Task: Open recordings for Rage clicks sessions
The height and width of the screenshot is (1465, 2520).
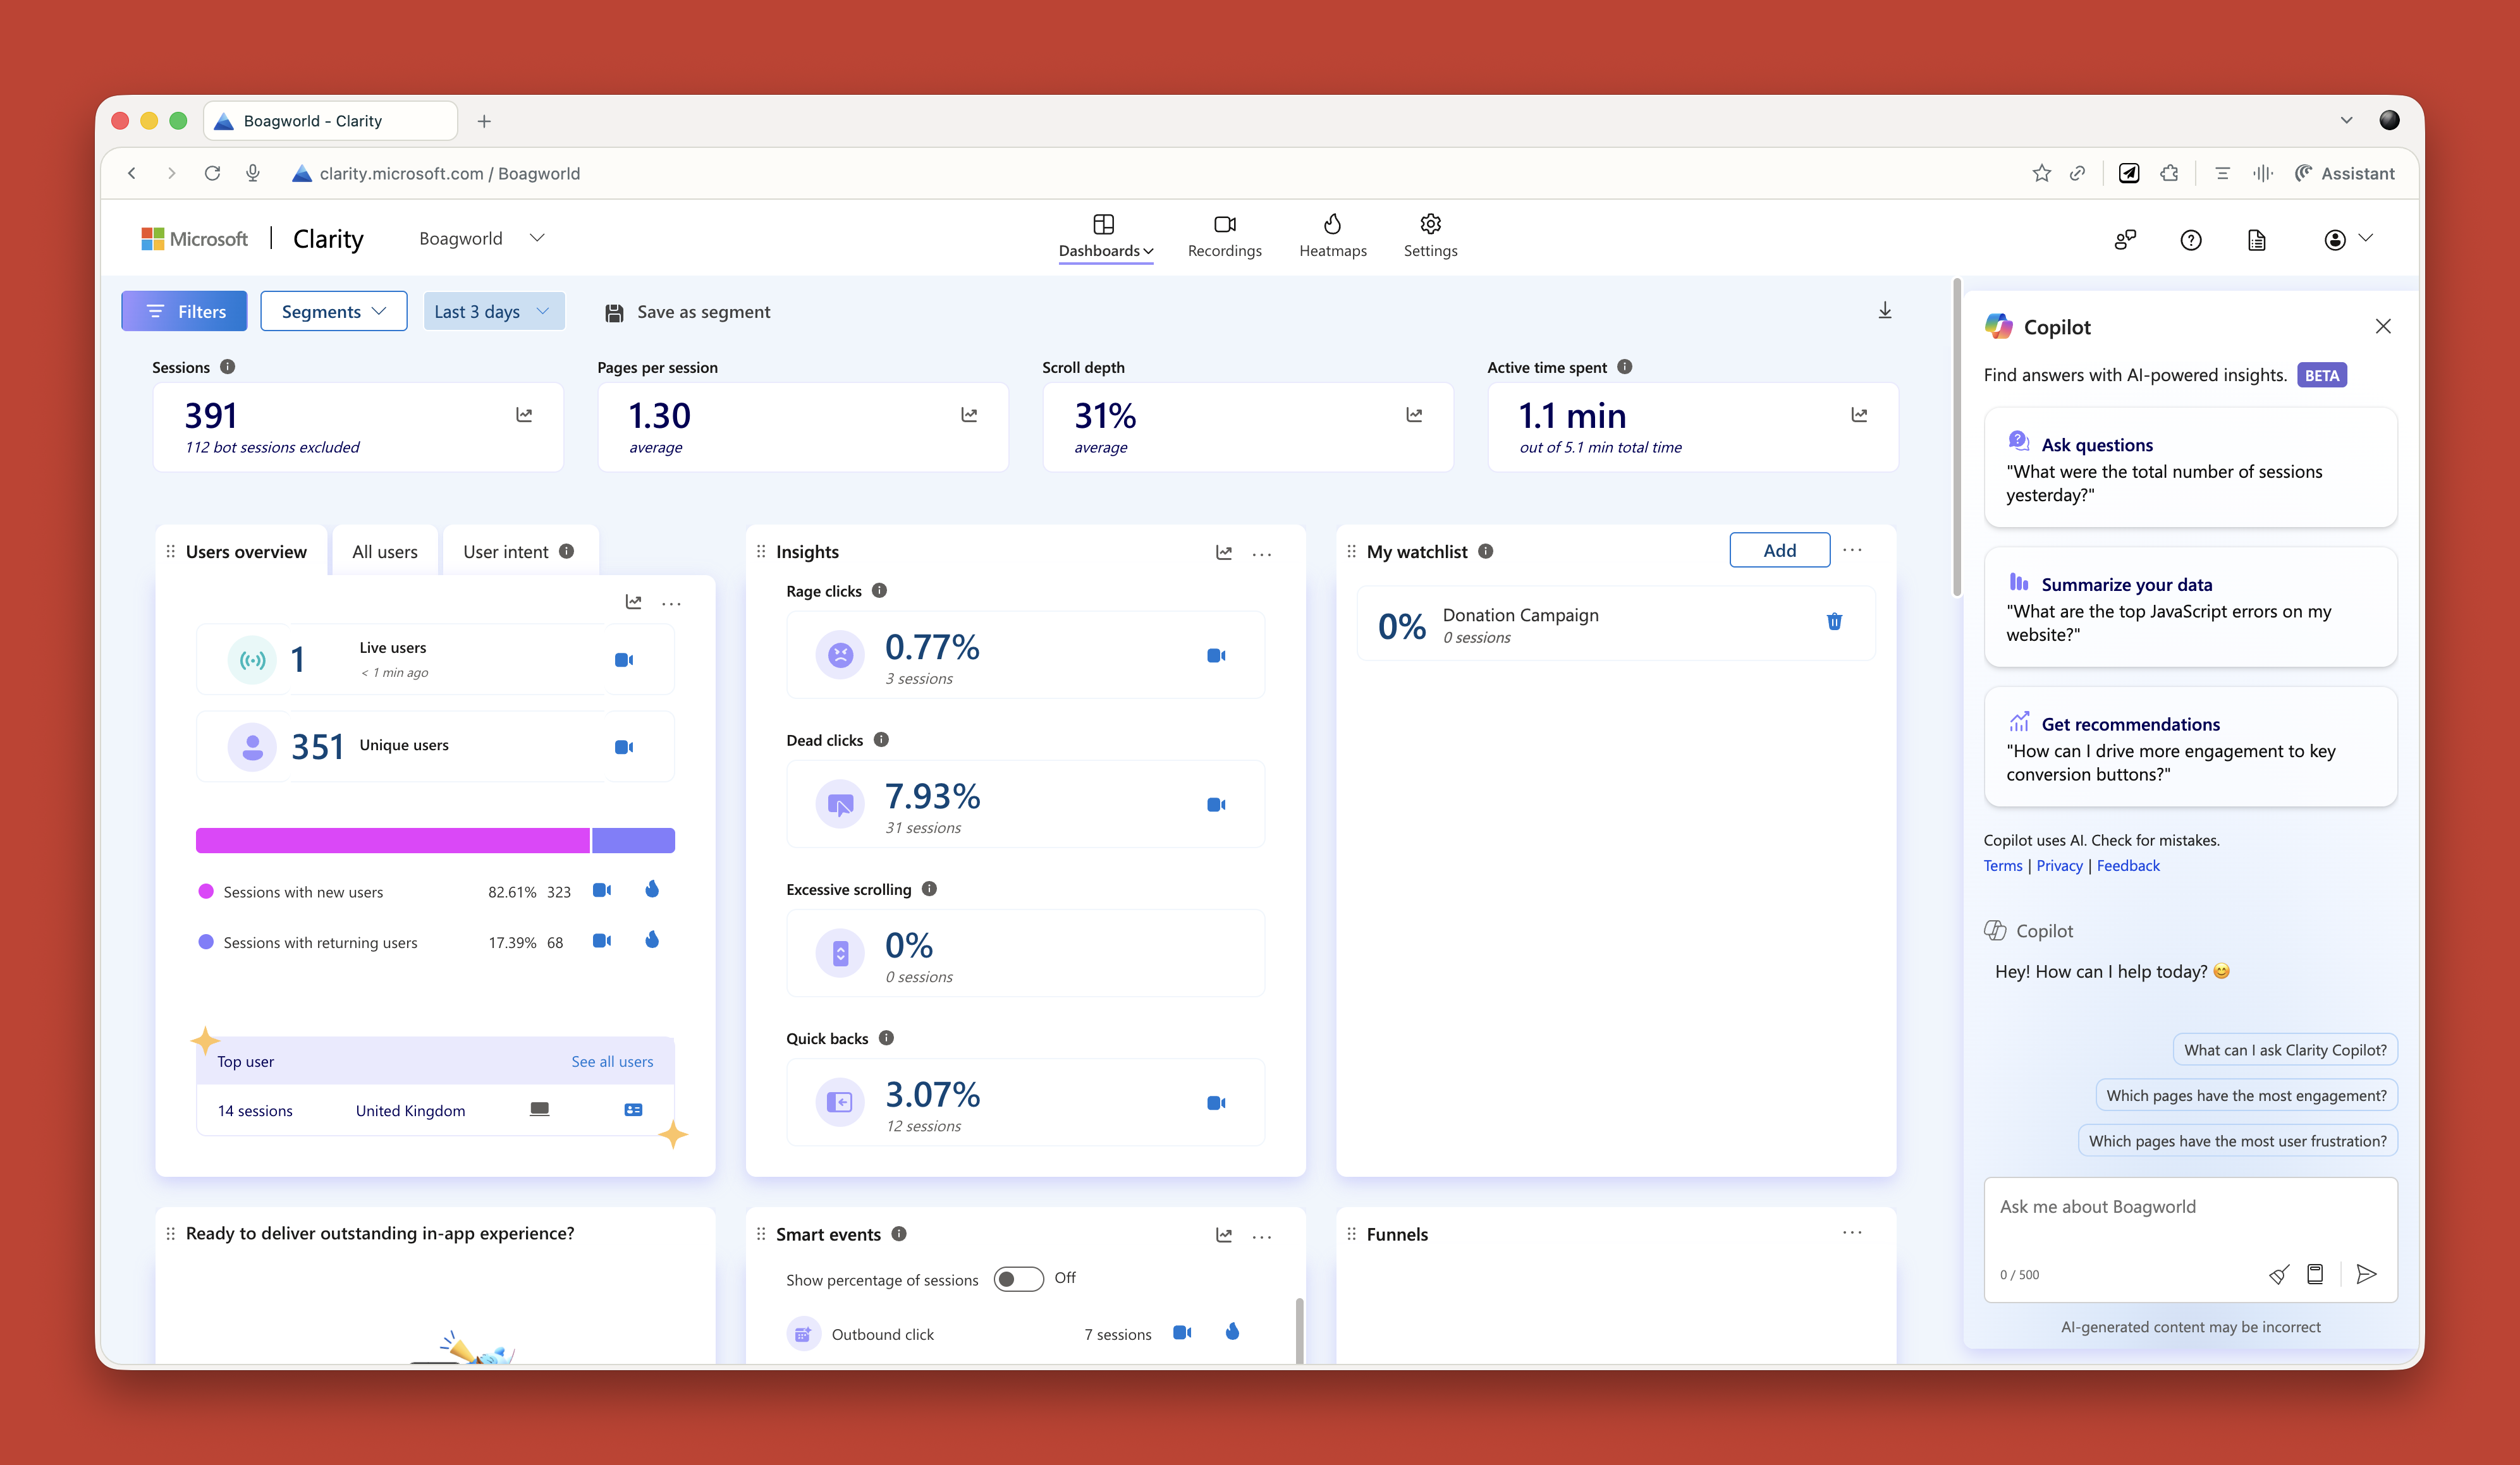Action: click(1216, 655)
